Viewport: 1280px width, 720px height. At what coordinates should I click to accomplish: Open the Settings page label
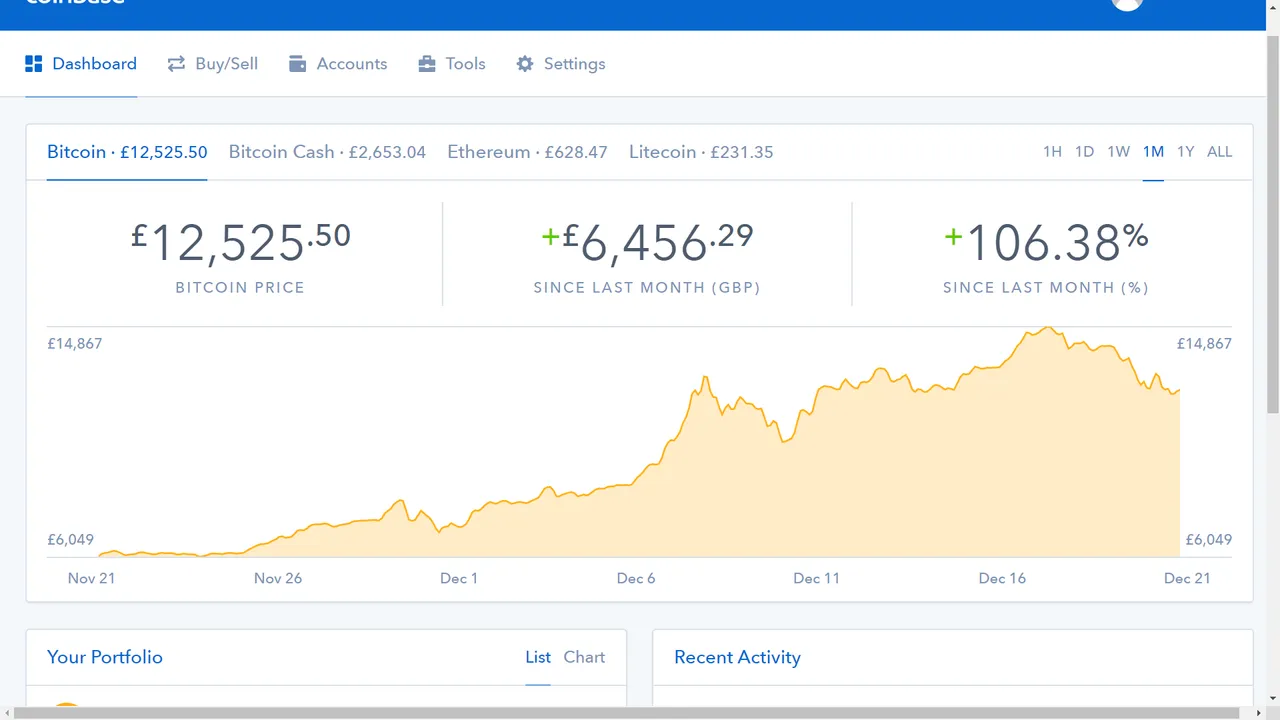pos(575,64)
